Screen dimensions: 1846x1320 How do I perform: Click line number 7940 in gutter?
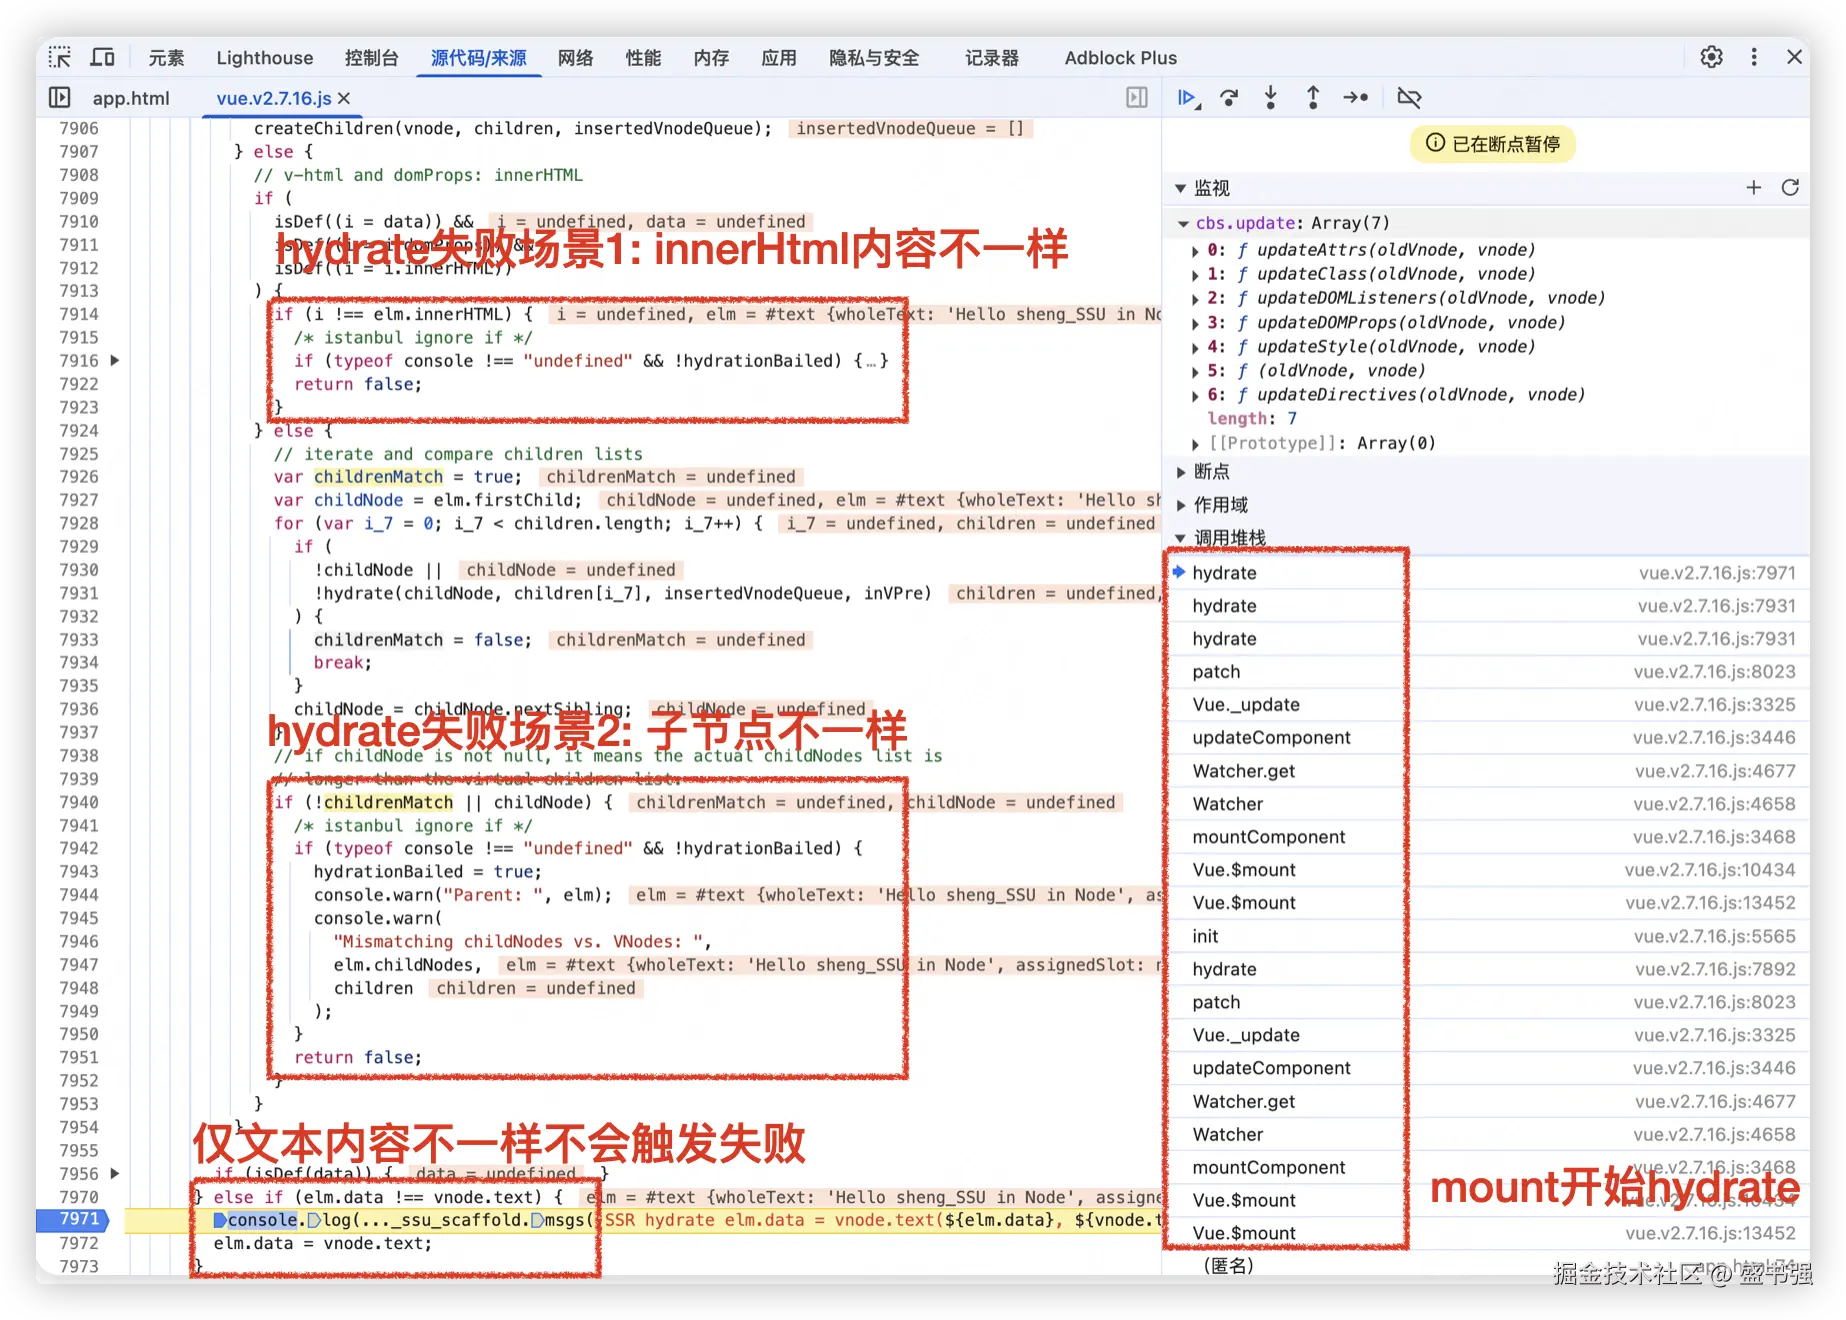coord(79,802)
